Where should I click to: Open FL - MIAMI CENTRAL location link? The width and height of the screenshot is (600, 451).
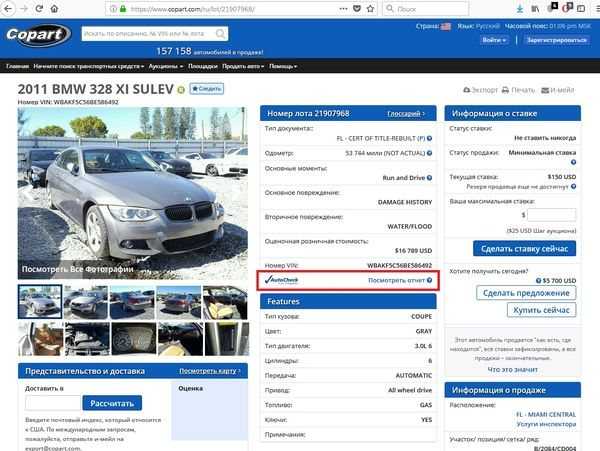(546, 415)
